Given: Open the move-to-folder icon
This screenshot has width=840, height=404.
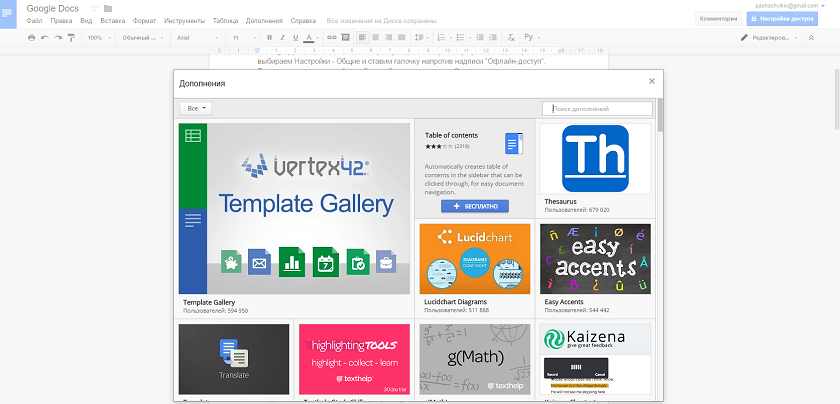Looking at the screenshot, I should tap(108, 9).
